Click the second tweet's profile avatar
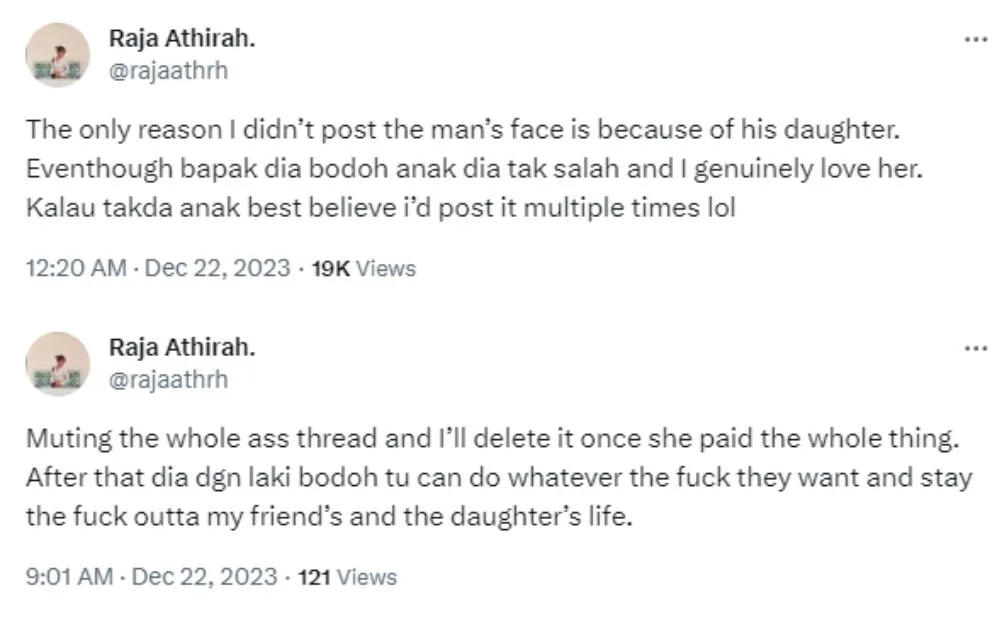The width and height of the screenshot is (1000, 623). point(57,364)
